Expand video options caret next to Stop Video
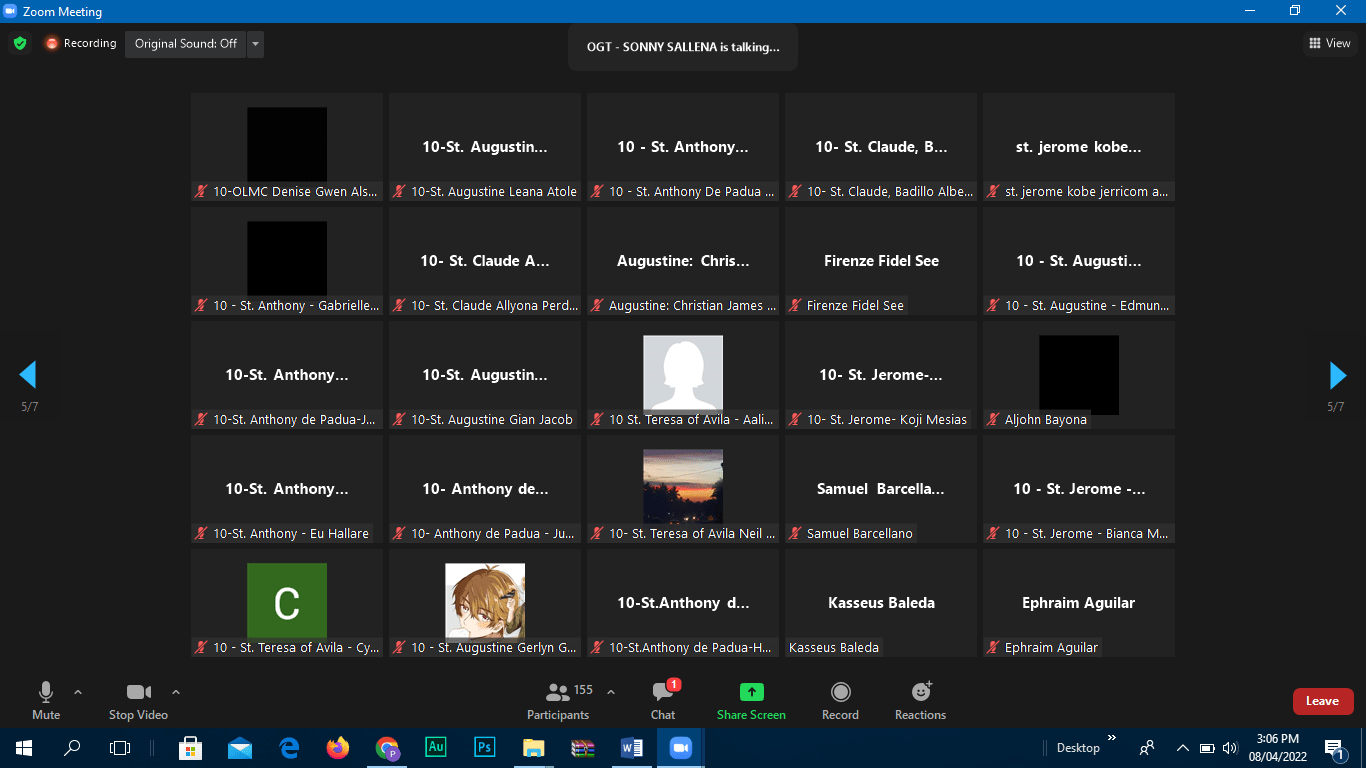 [176, 692]
